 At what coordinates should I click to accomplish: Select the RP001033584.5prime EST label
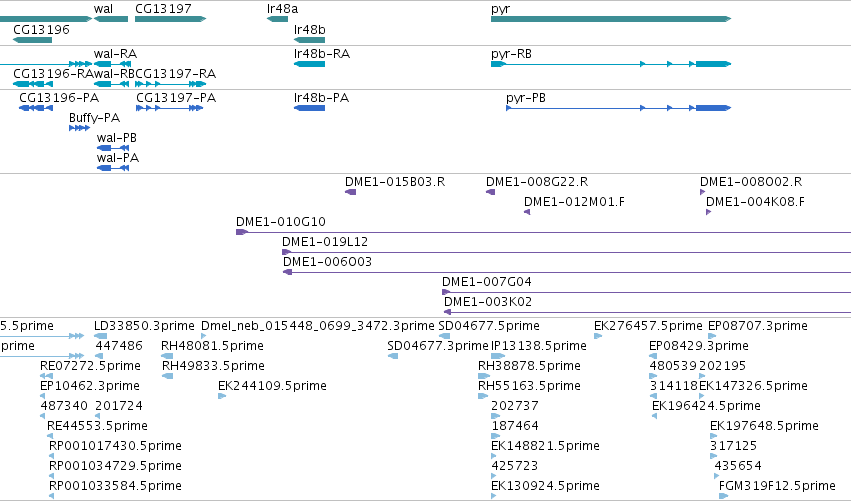click(x=115, y=486)
